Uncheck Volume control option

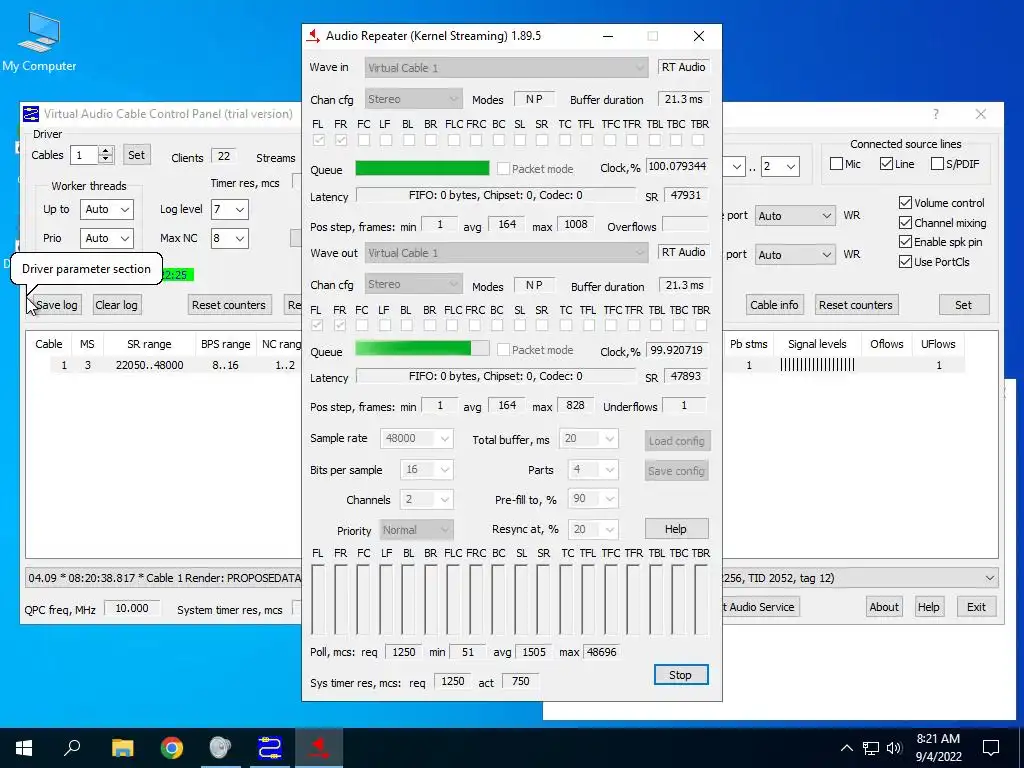click(905, 203)
